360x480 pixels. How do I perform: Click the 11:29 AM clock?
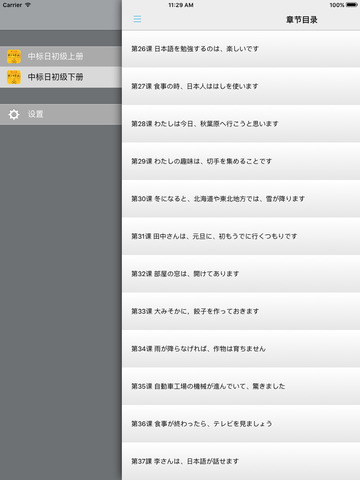(x=181, y=5)
